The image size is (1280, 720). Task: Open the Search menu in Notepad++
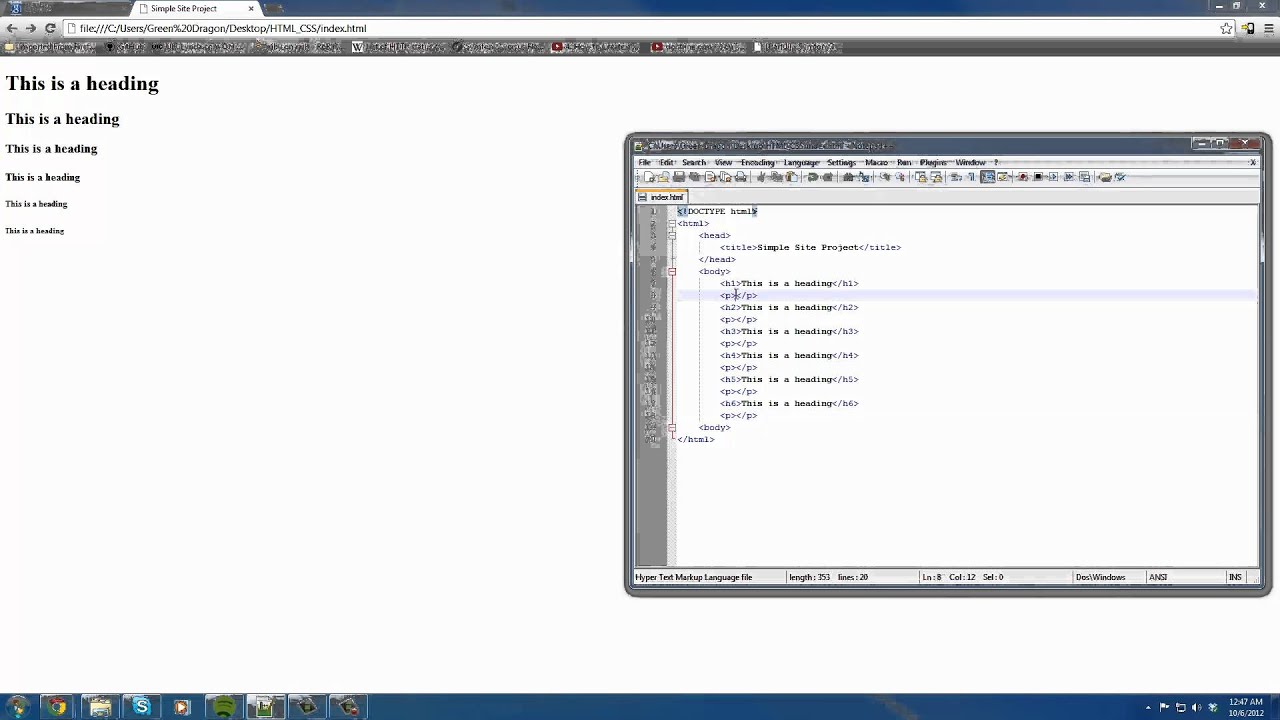(694, 162)
